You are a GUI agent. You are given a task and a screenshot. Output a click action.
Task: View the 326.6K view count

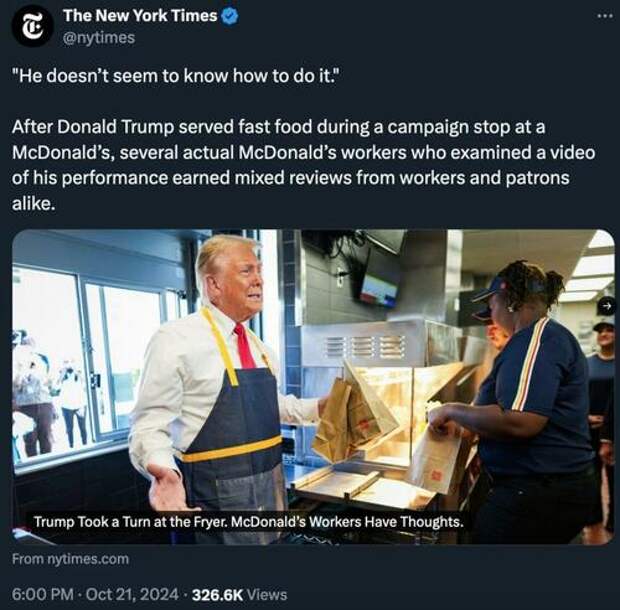click(x=217, y=595)
